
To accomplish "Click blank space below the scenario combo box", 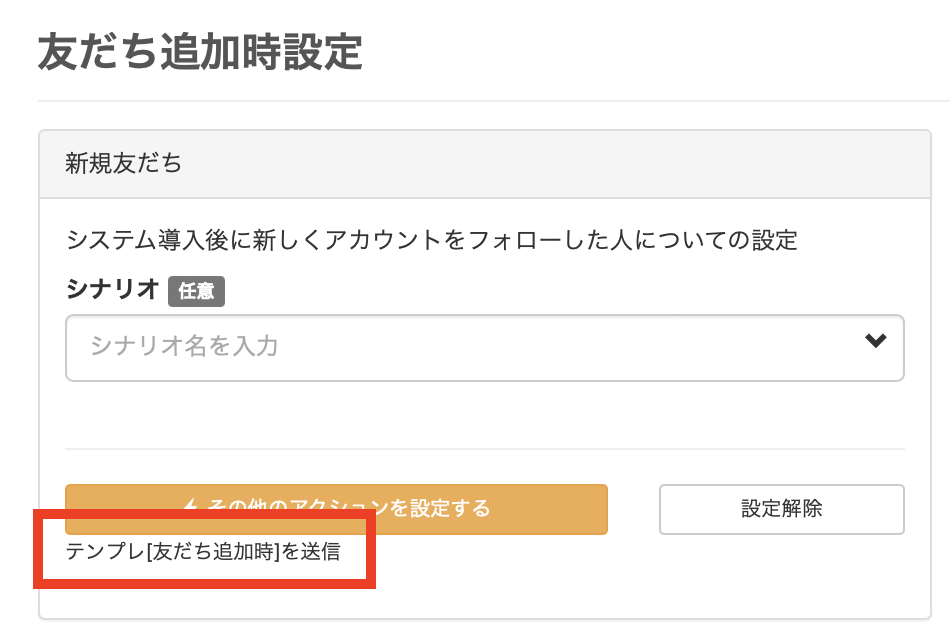I will point(485,415).
